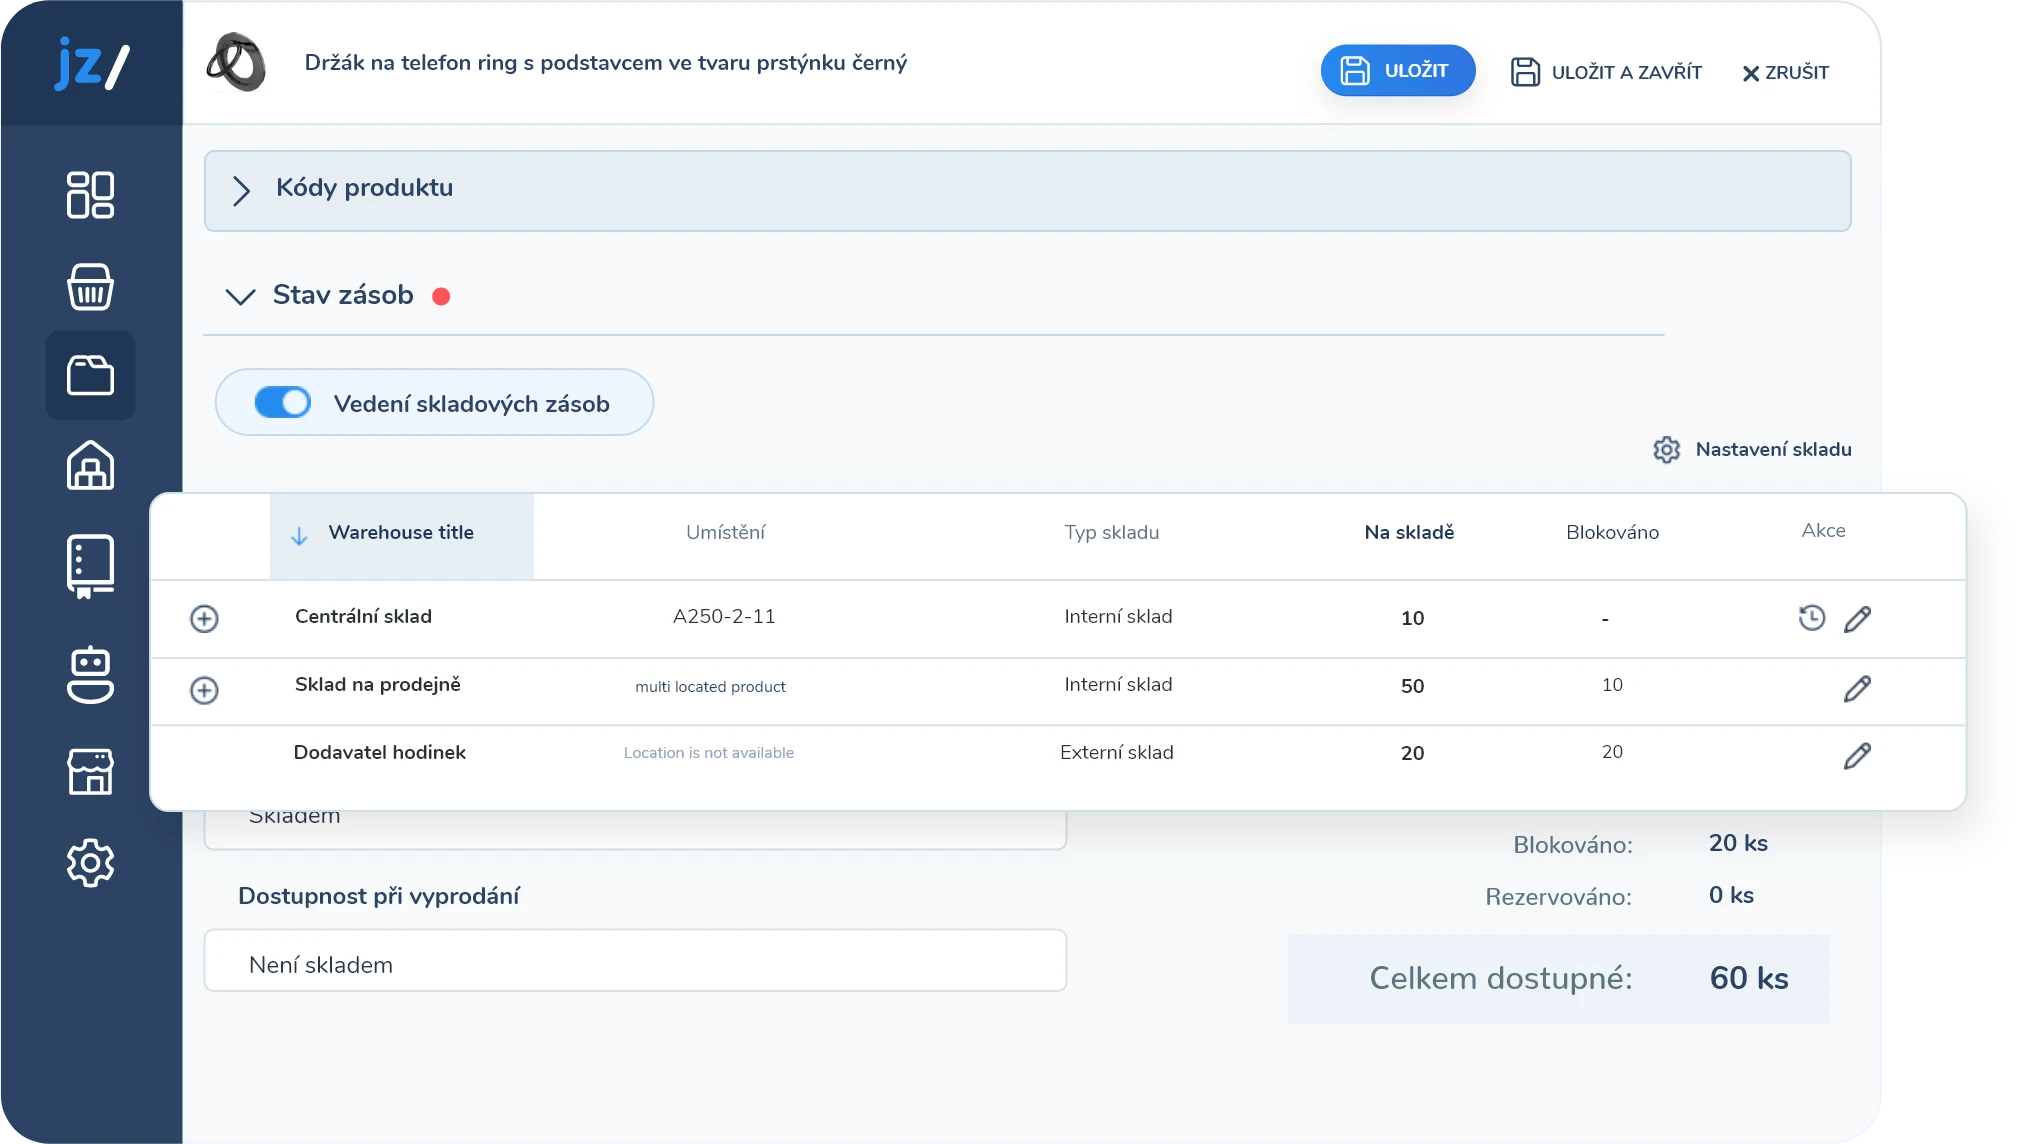Sort by Warehouse title column
The width and height of the screenshot is (2038, 1144).
click(401, 533)
